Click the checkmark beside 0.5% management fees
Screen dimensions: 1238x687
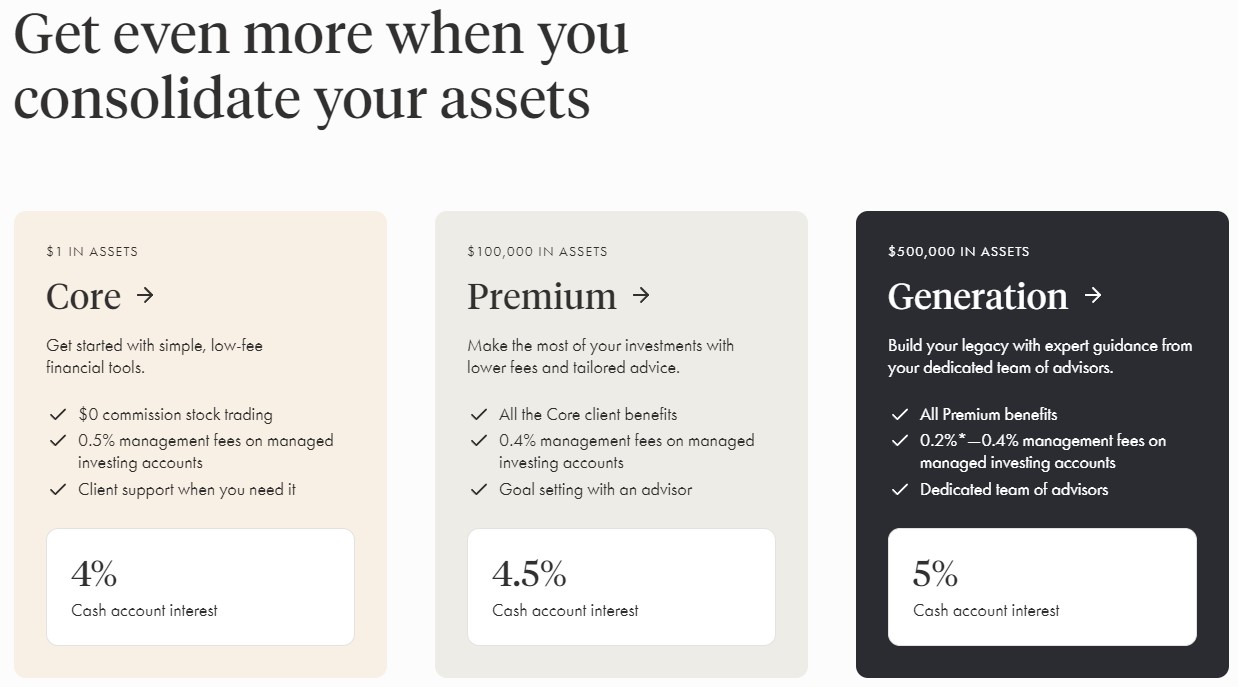point(56,440)
